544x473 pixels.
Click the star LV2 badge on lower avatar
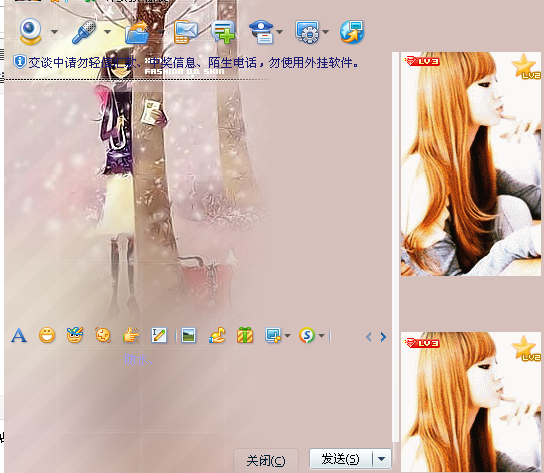[526, 349]
